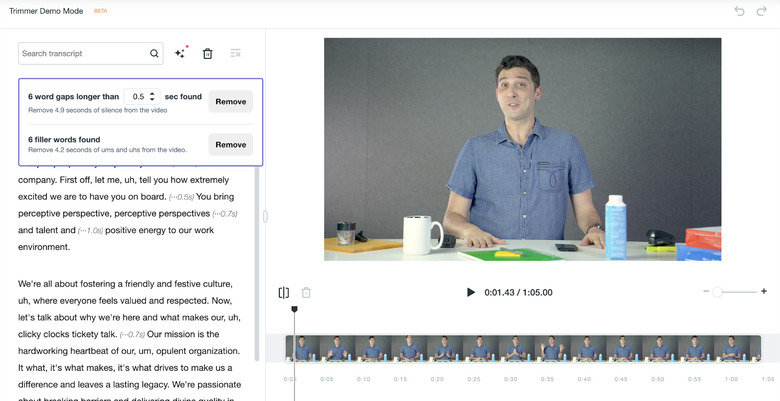This screenshot has height=401, width=780.
Task: Click the panel divider resize handle
Action: [x=265, y=215]
